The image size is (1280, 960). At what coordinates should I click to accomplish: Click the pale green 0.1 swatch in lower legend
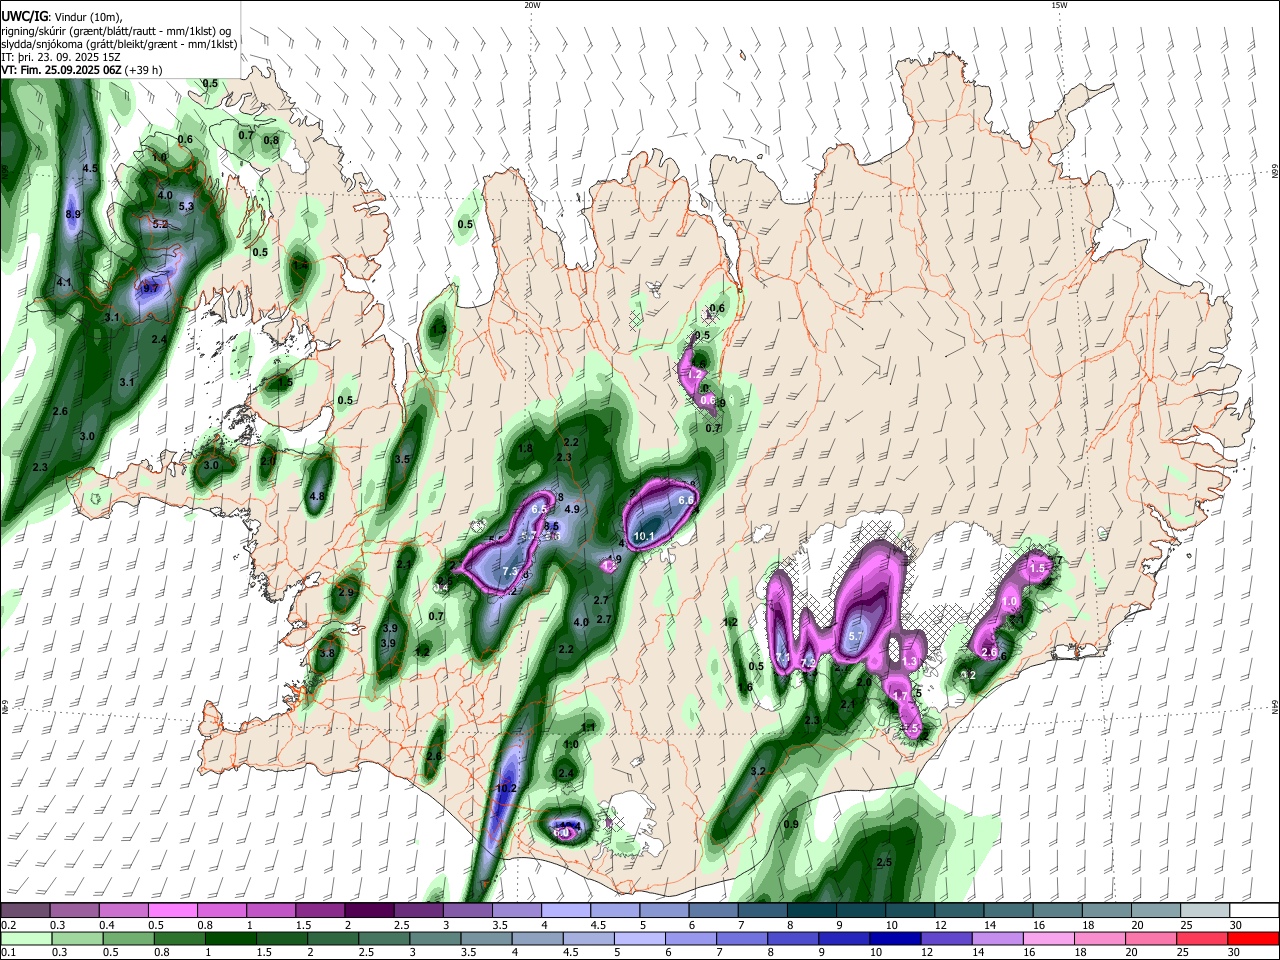click(26, 938)
